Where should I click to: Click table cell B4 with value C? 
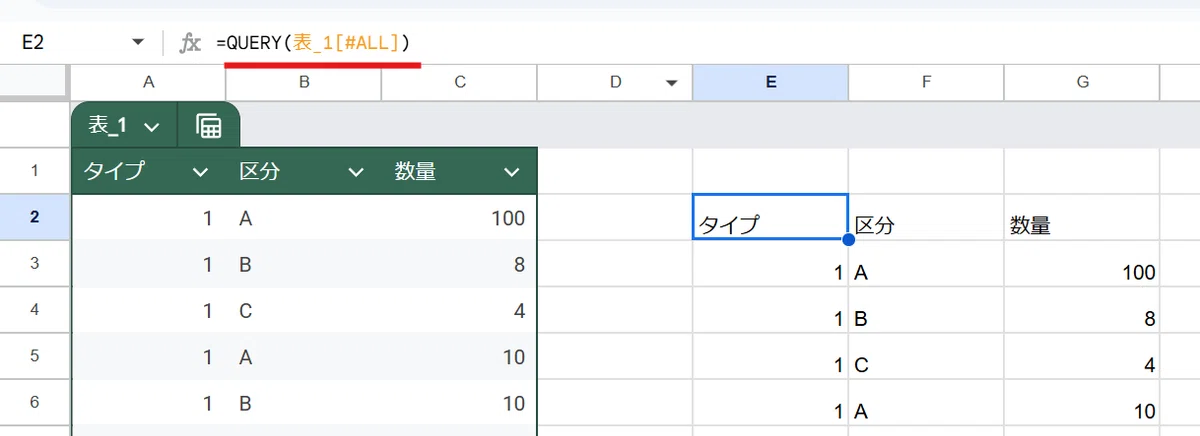click(304, 310)
